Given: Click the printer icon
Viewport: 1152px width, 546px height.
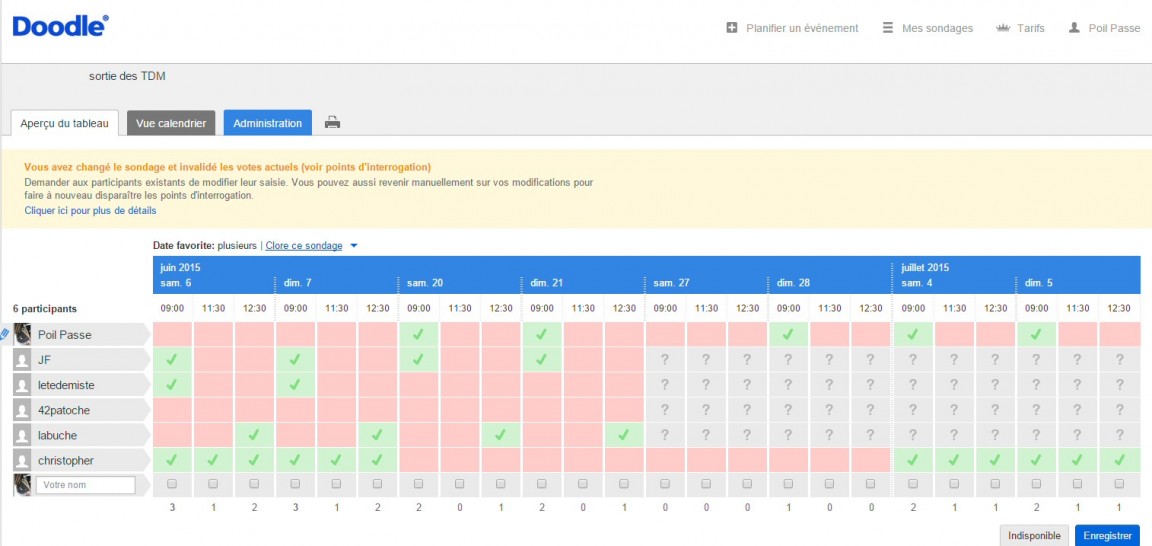Looking at the screenshot, I should click(333, 123).
